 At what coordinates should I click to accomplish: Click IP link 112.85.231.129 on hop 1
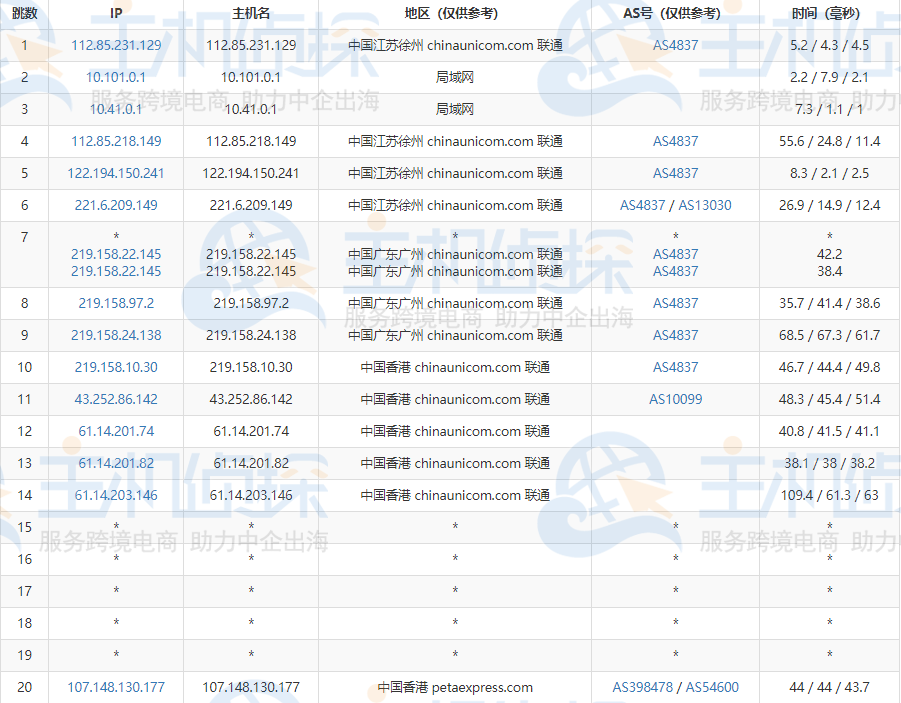(x=116, y=45)
